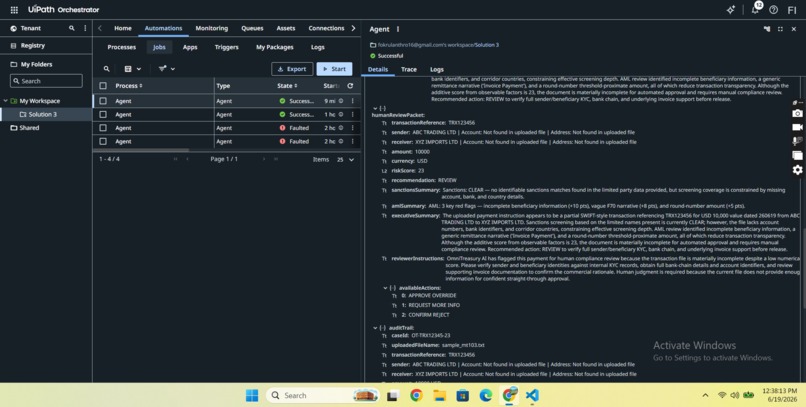Start a new job
806x407 pixels.
pyautogui.click(x=334, y=69)
